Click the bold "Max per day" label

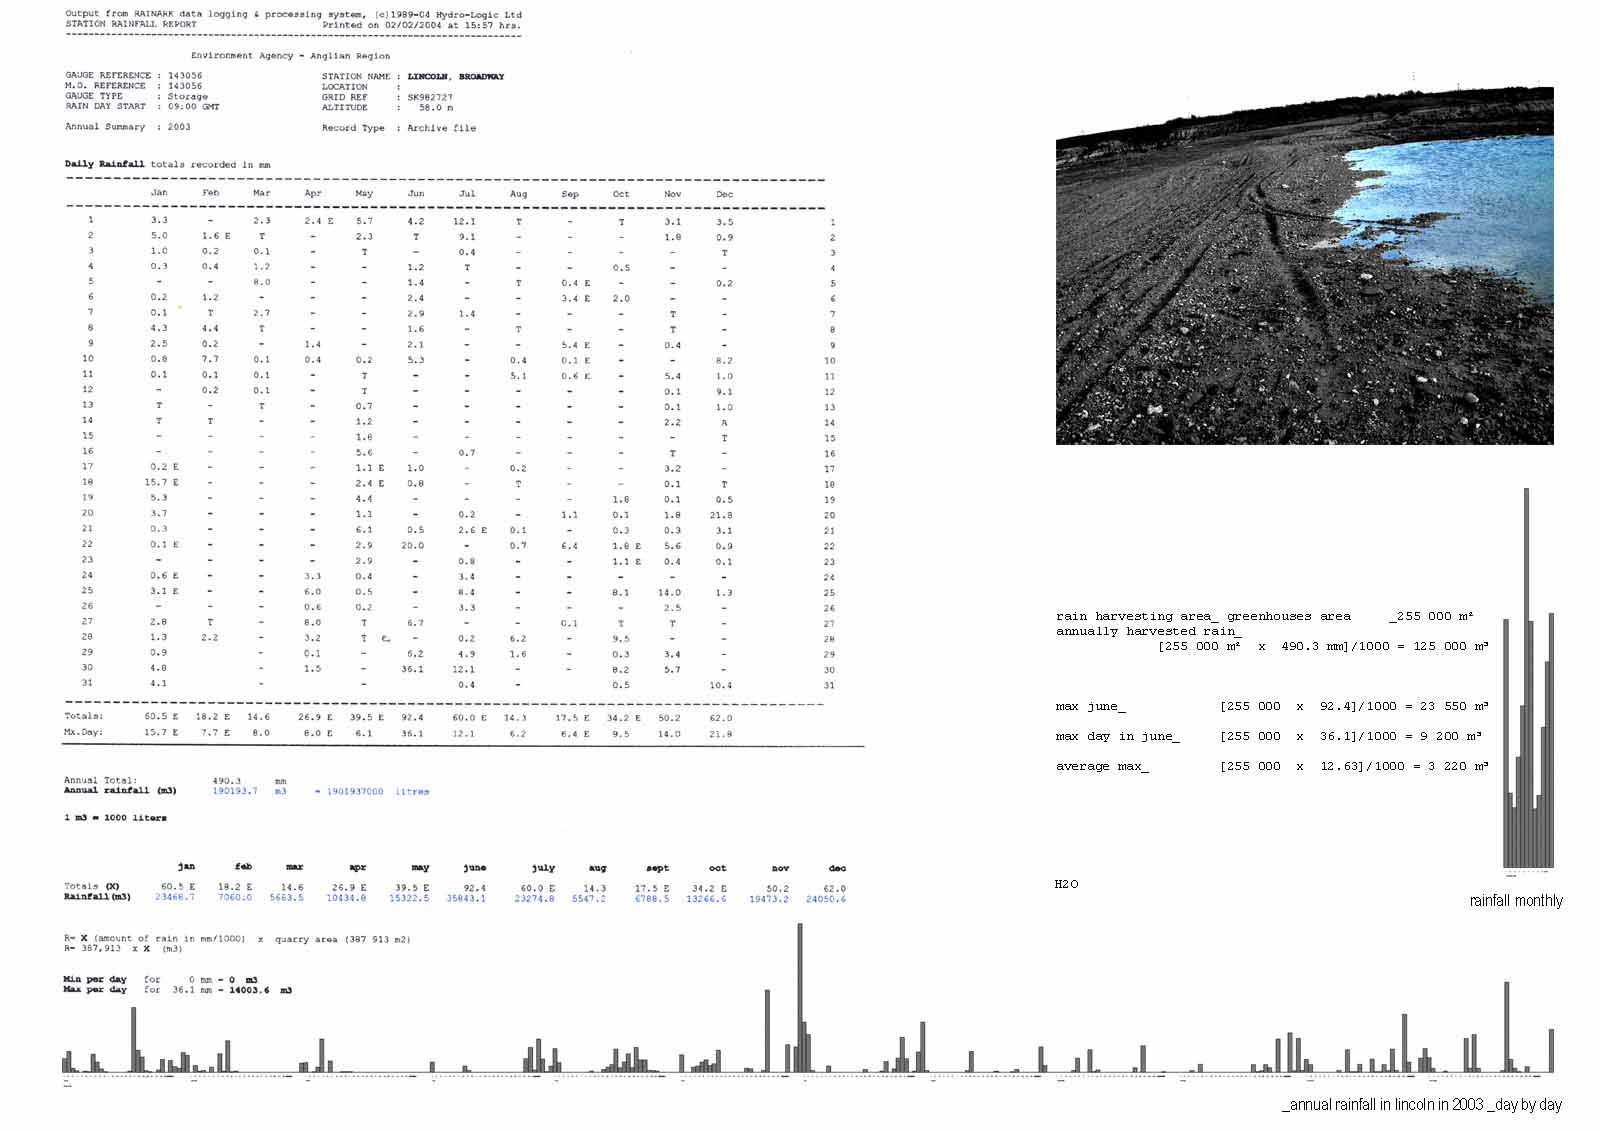[x=94, y=990]
